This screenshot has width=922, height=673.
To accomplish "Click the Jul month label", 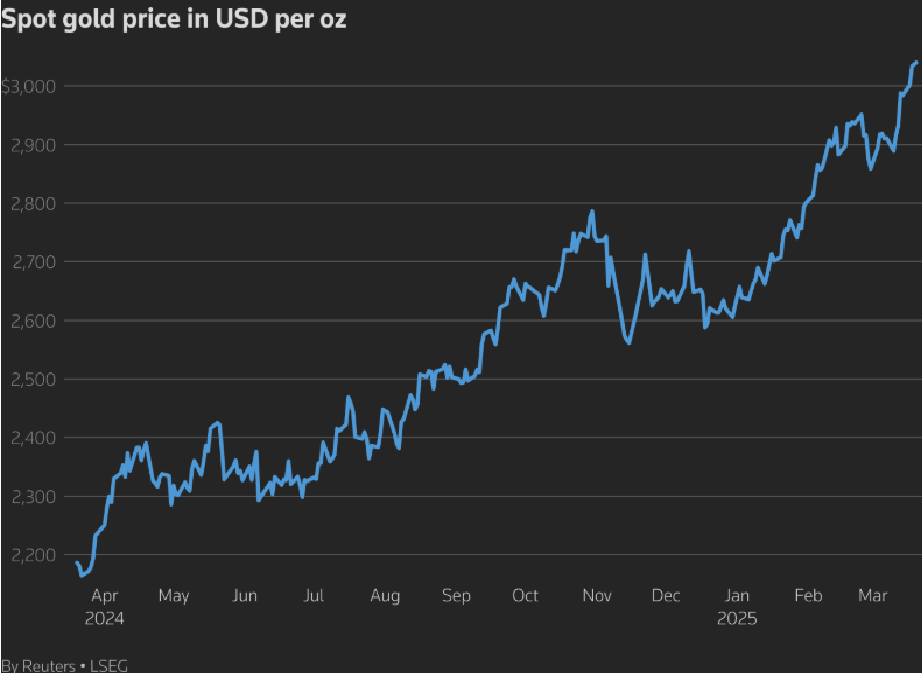I will tap(313, 596).
